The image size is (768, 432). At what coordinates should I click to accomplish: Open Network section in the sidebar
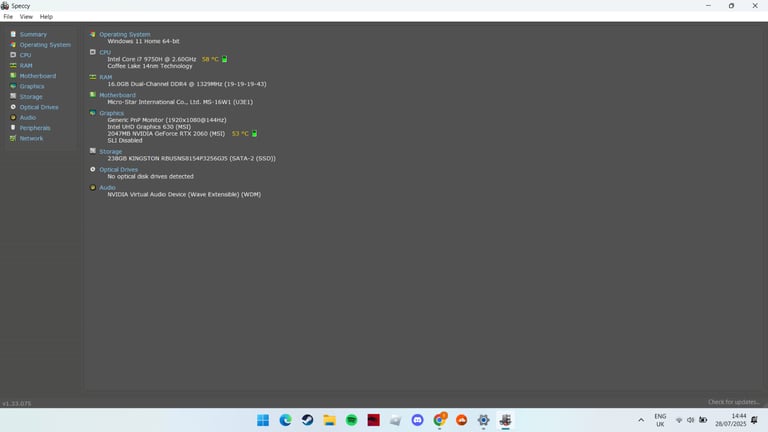click(31, 139)
